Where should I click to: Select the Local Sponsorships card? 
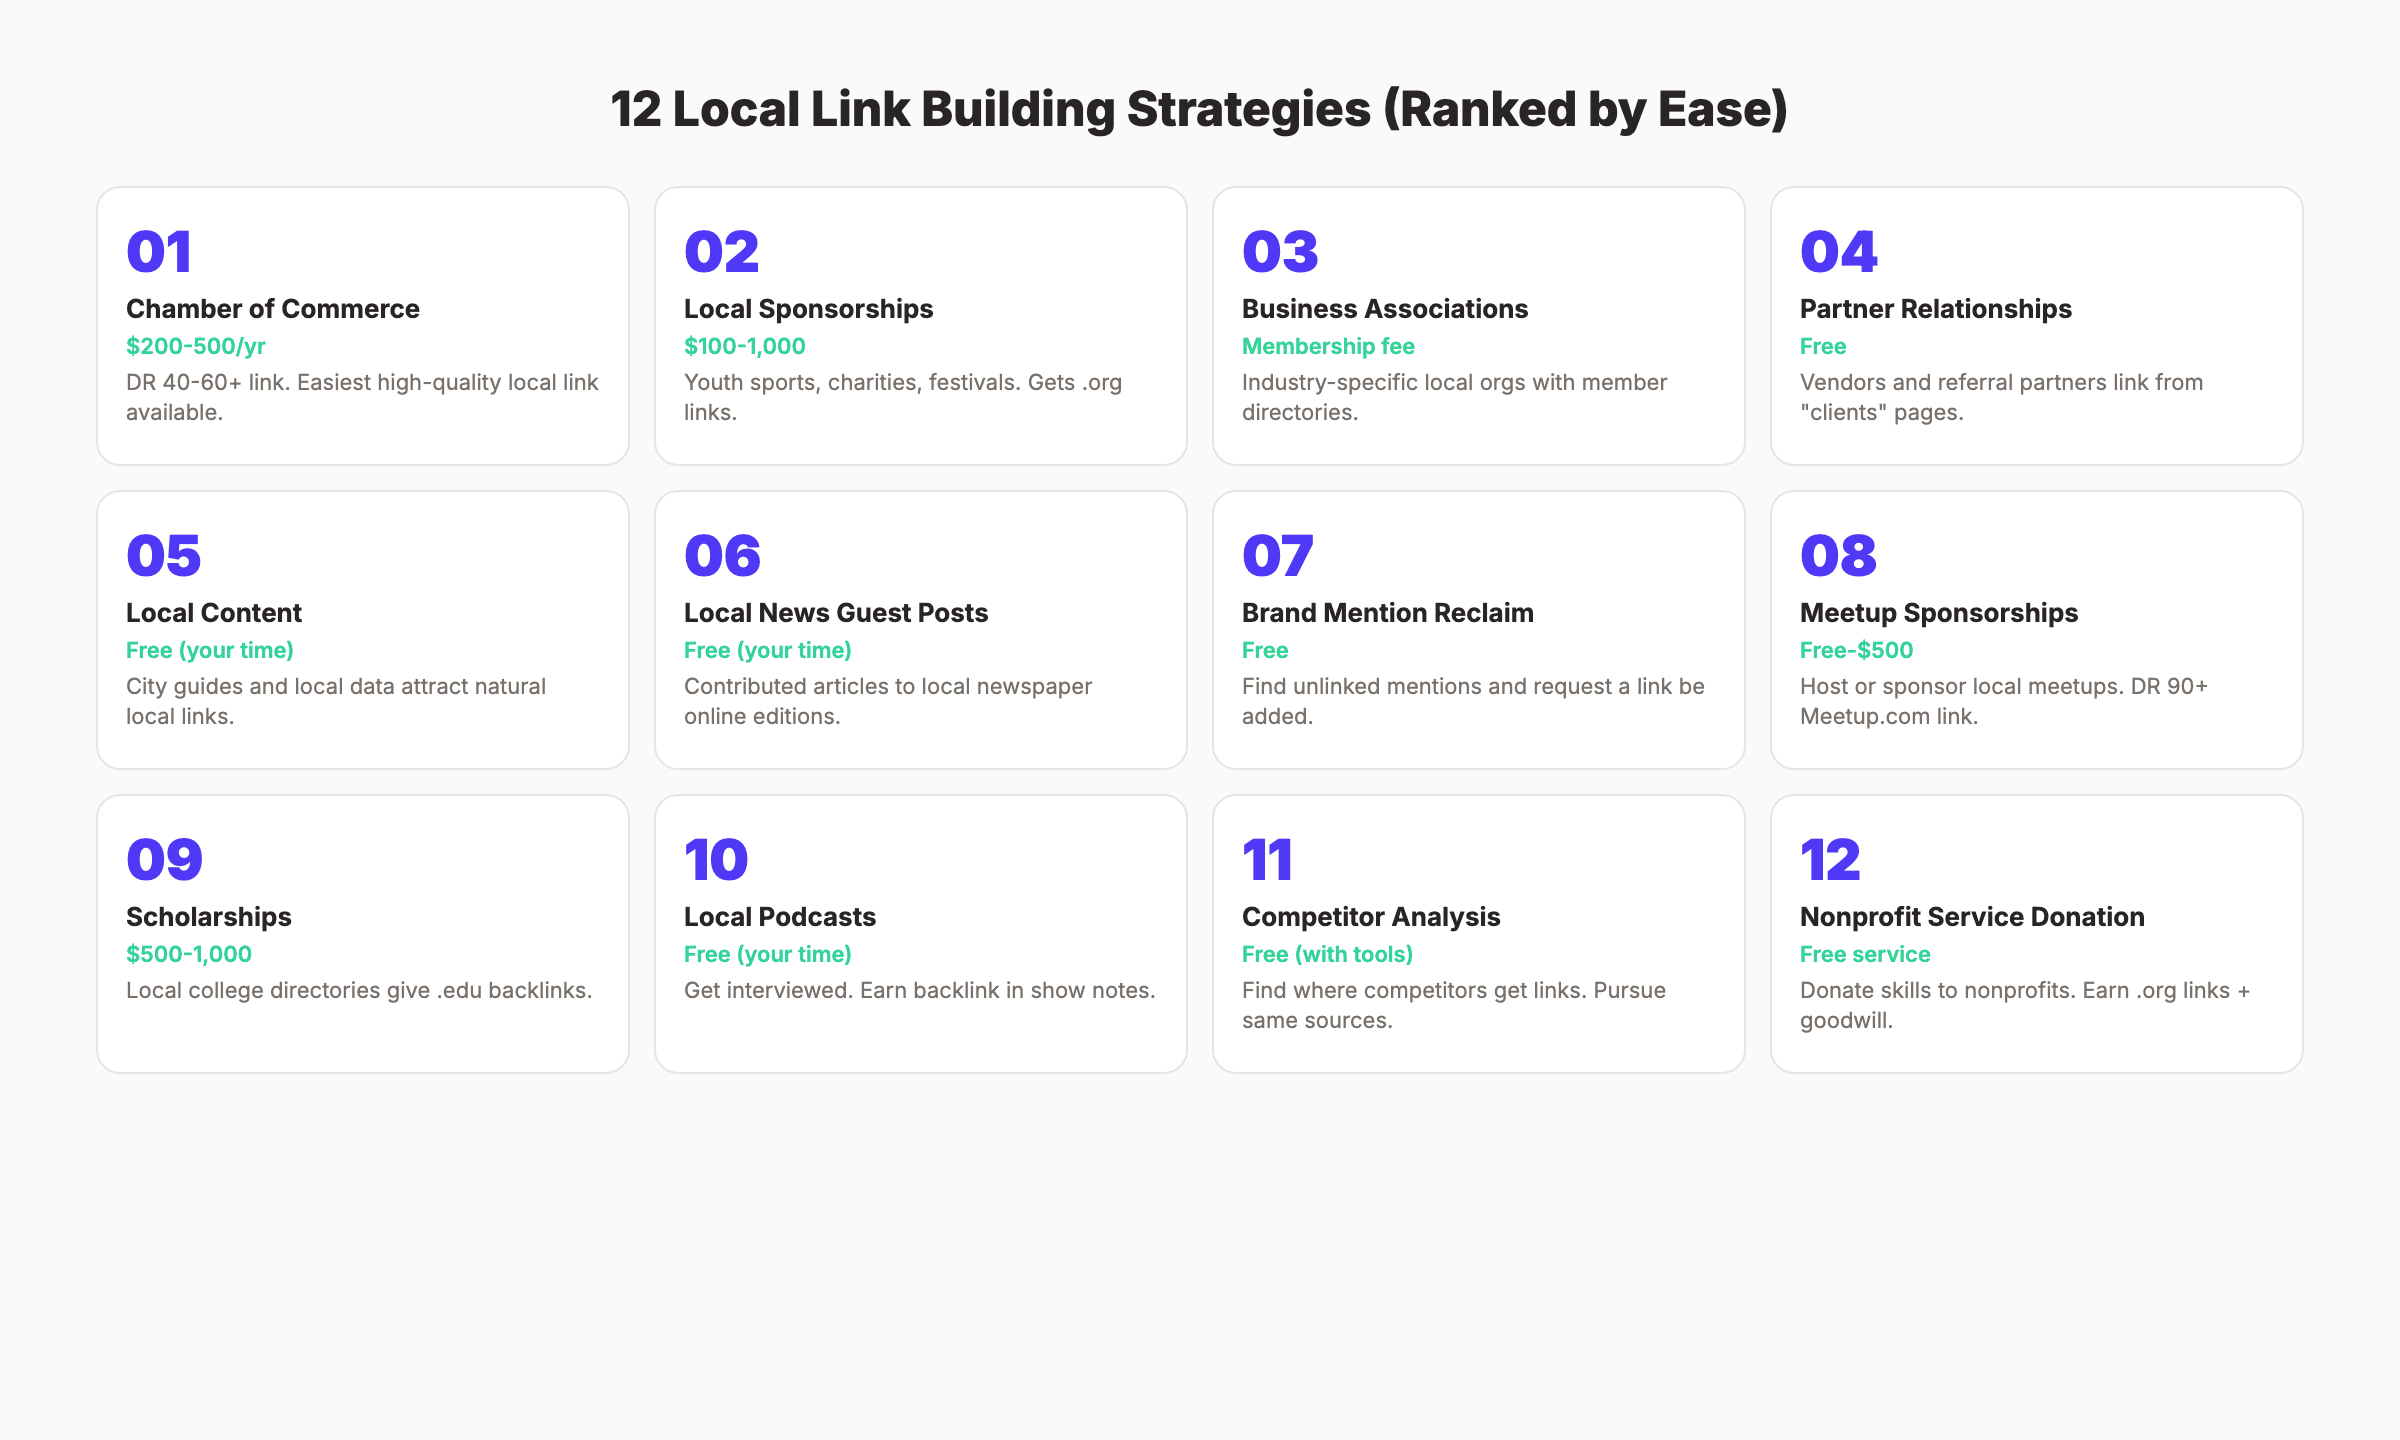point(920,326)
